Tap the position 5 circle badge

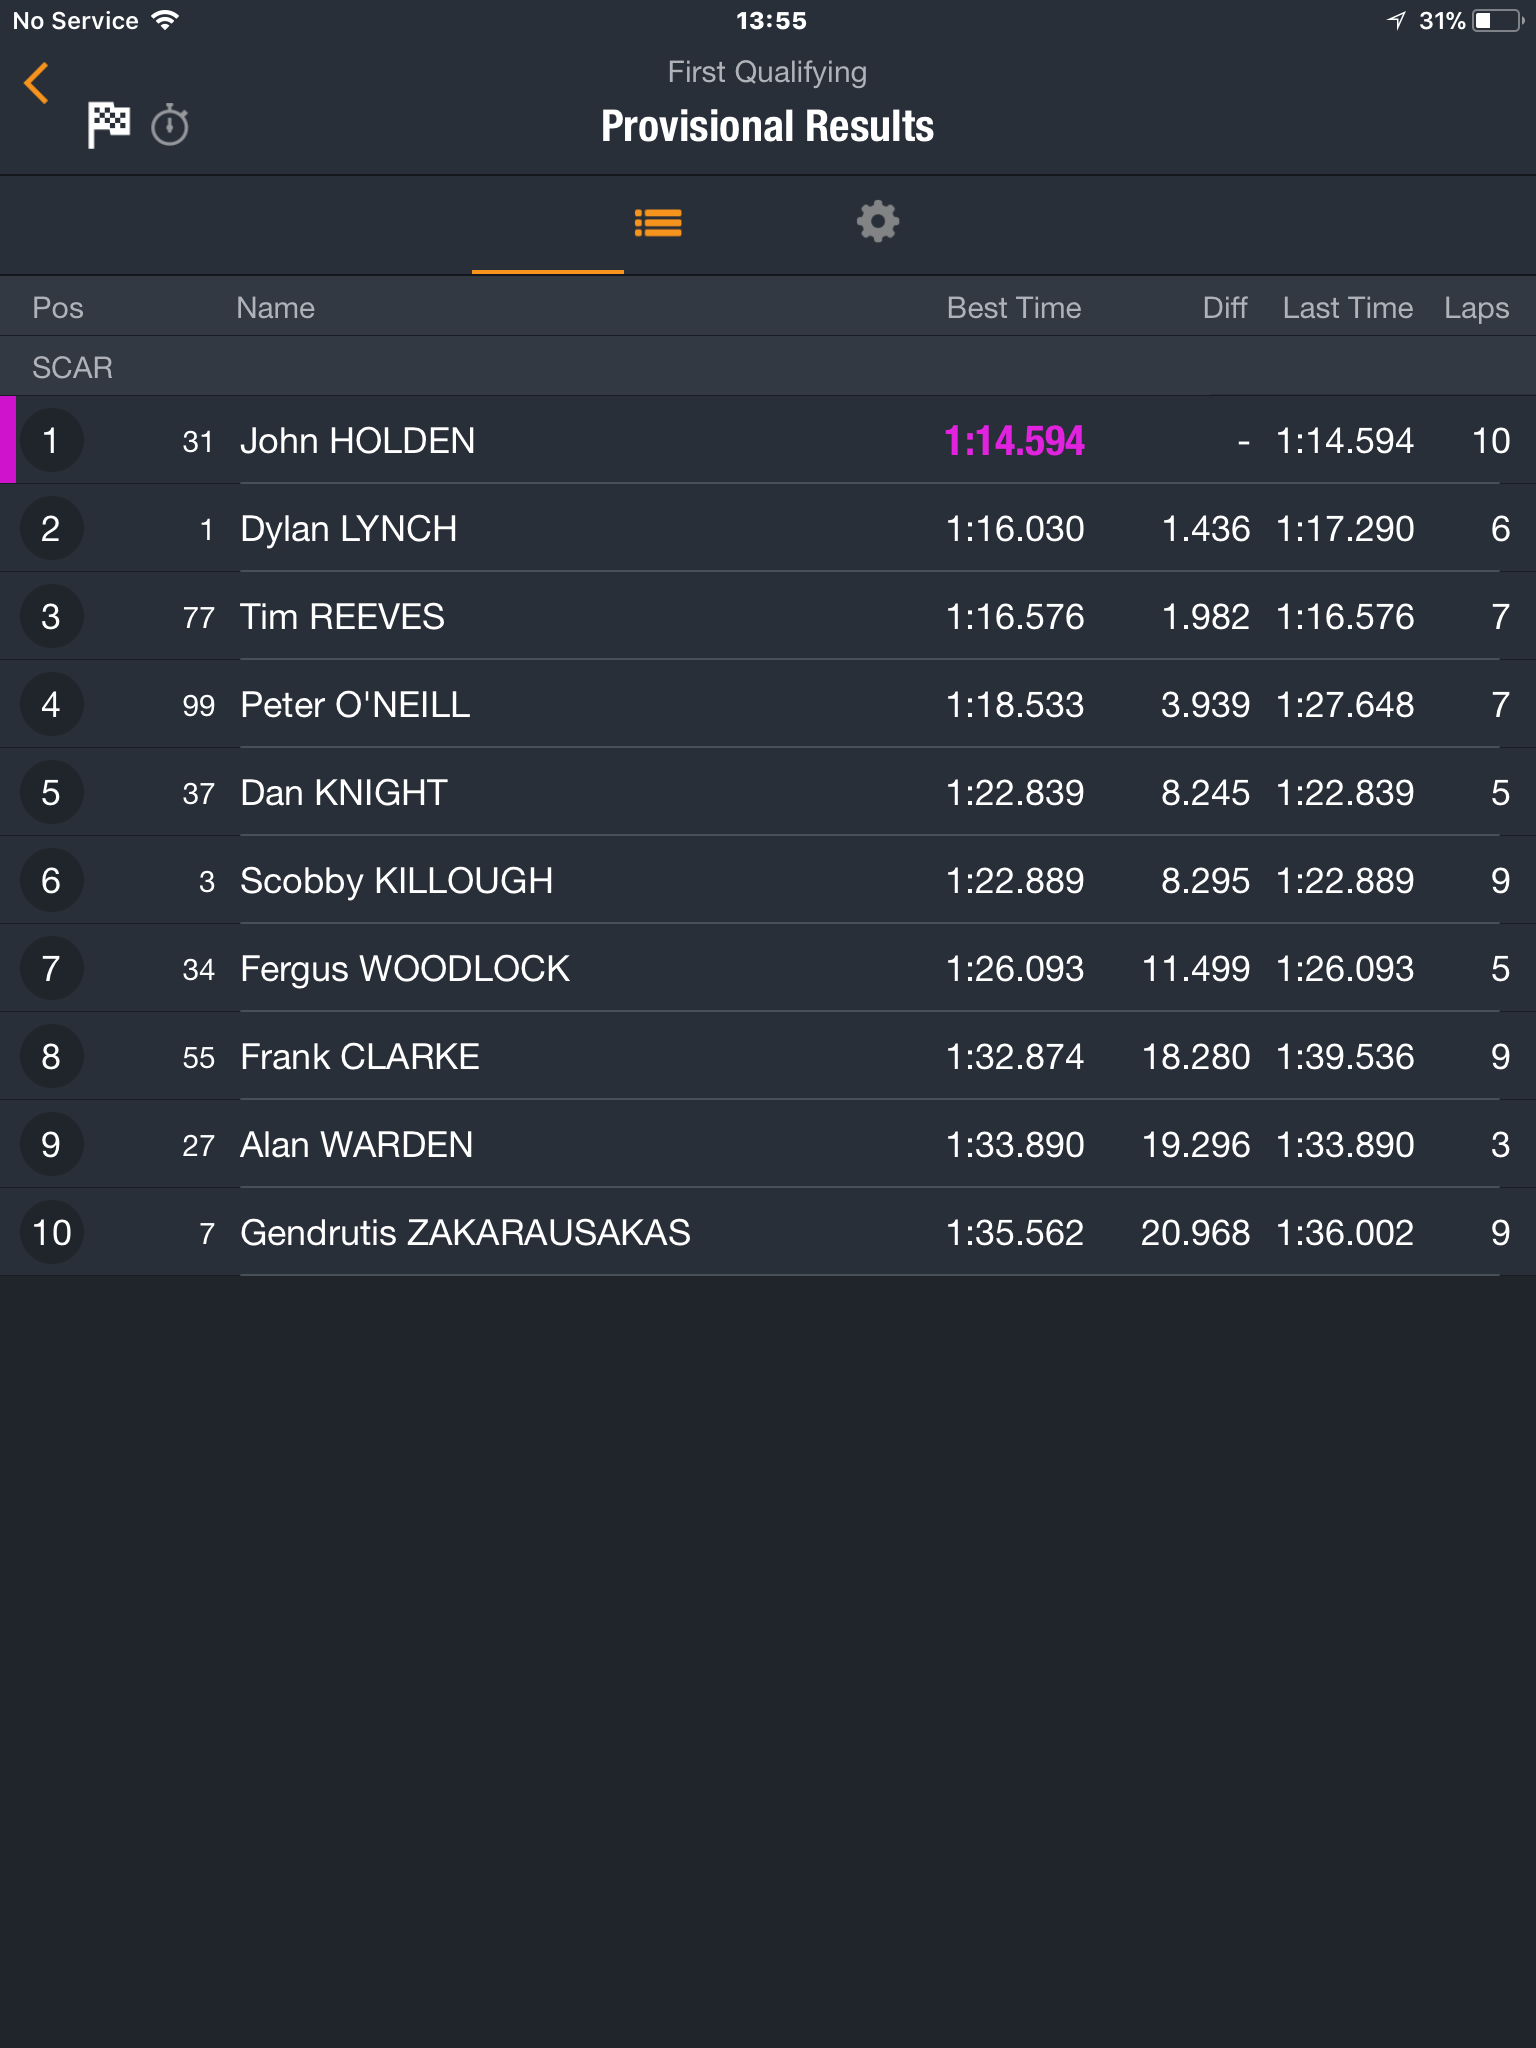(51, 793)
